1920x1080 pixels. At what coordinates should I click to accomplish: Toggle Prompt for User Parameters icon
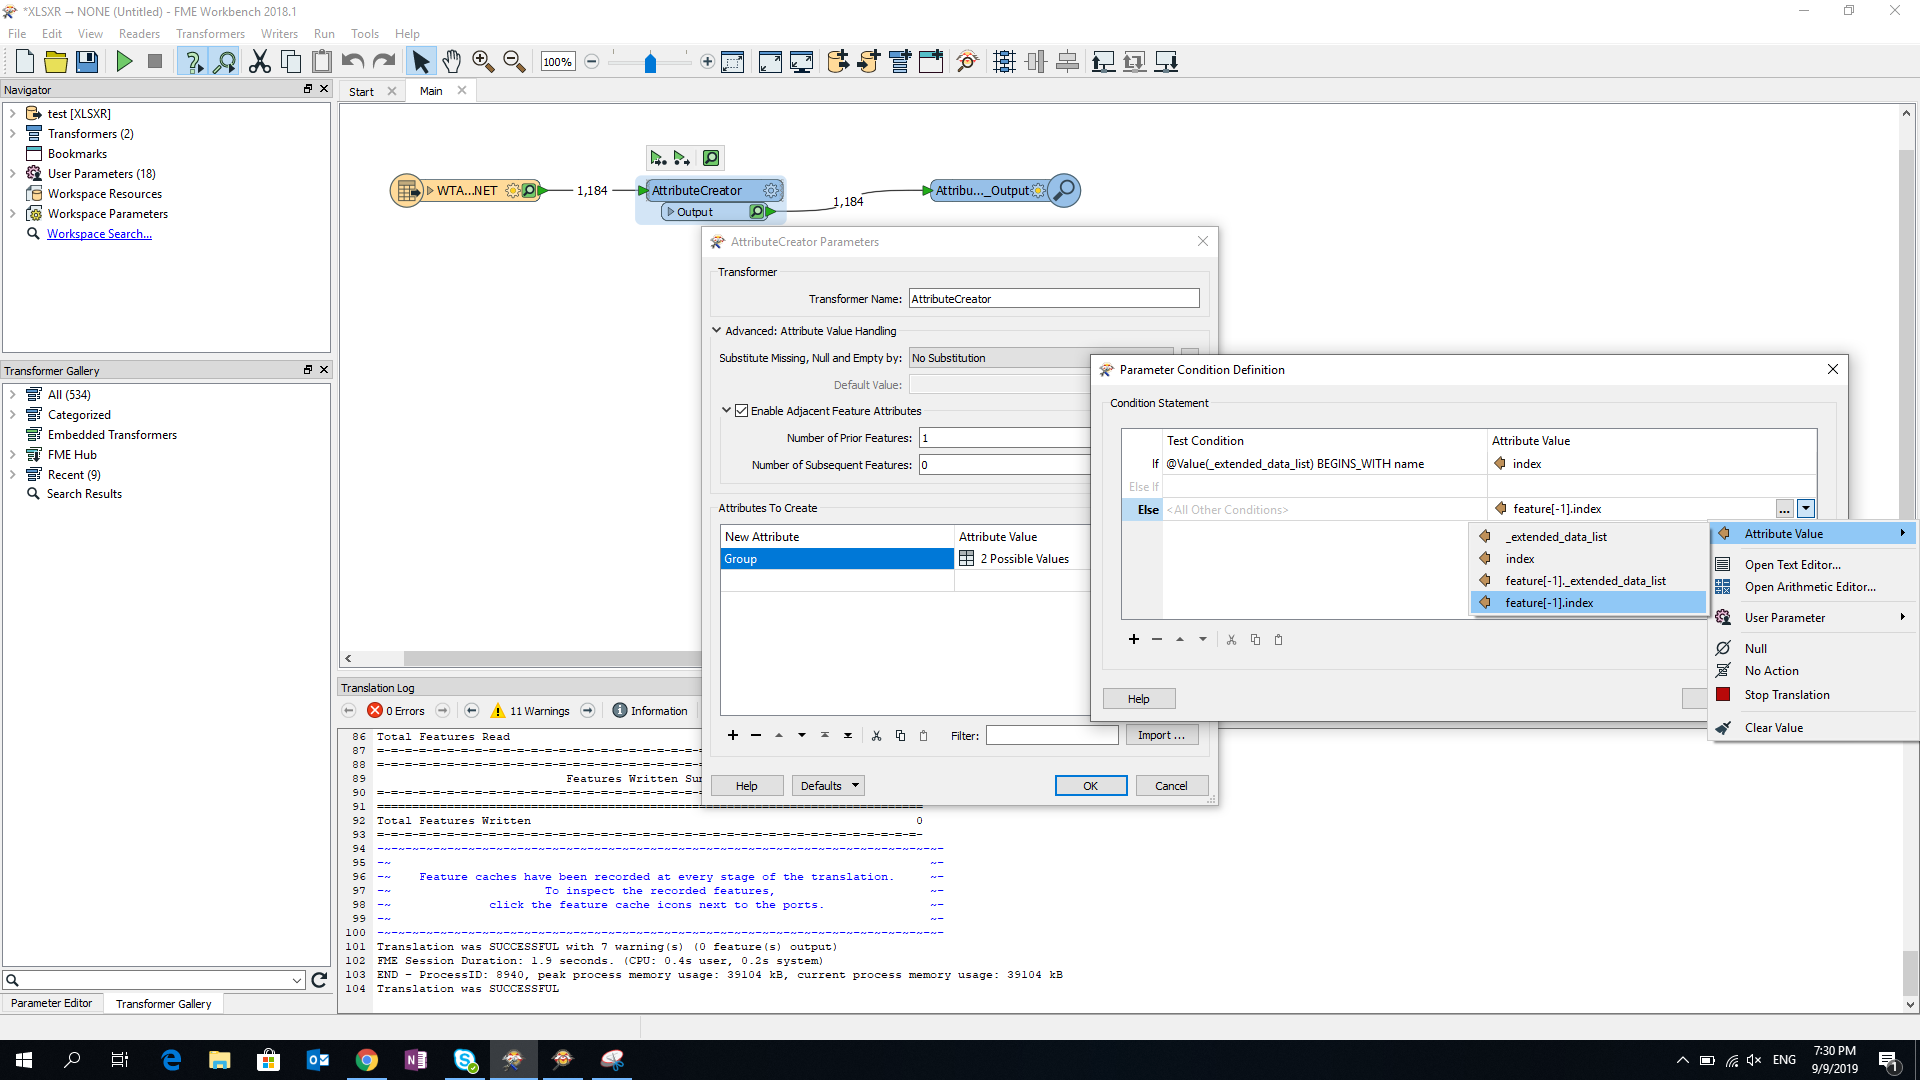click(193, 62)
